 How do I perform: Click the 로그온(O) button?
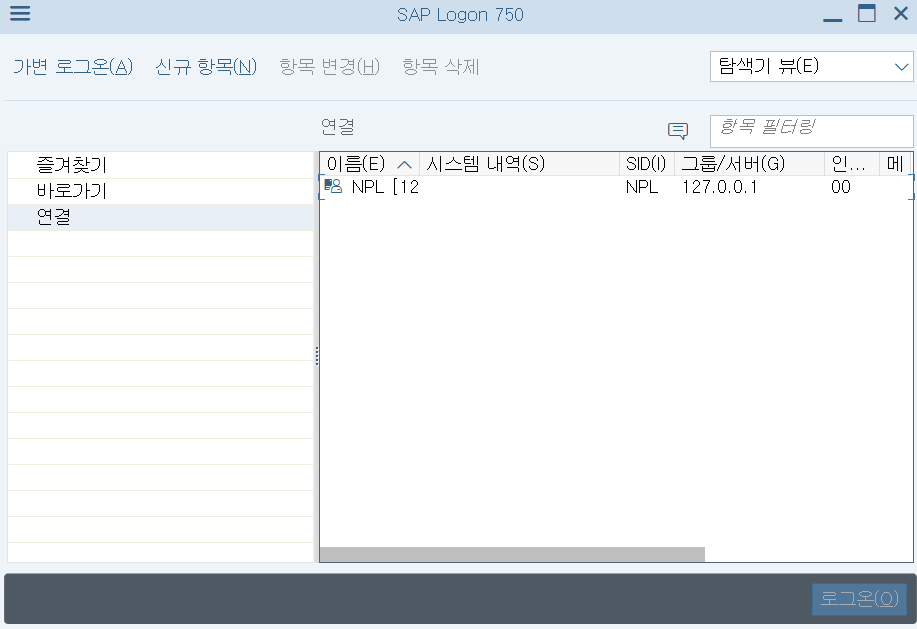click(859, 599)
